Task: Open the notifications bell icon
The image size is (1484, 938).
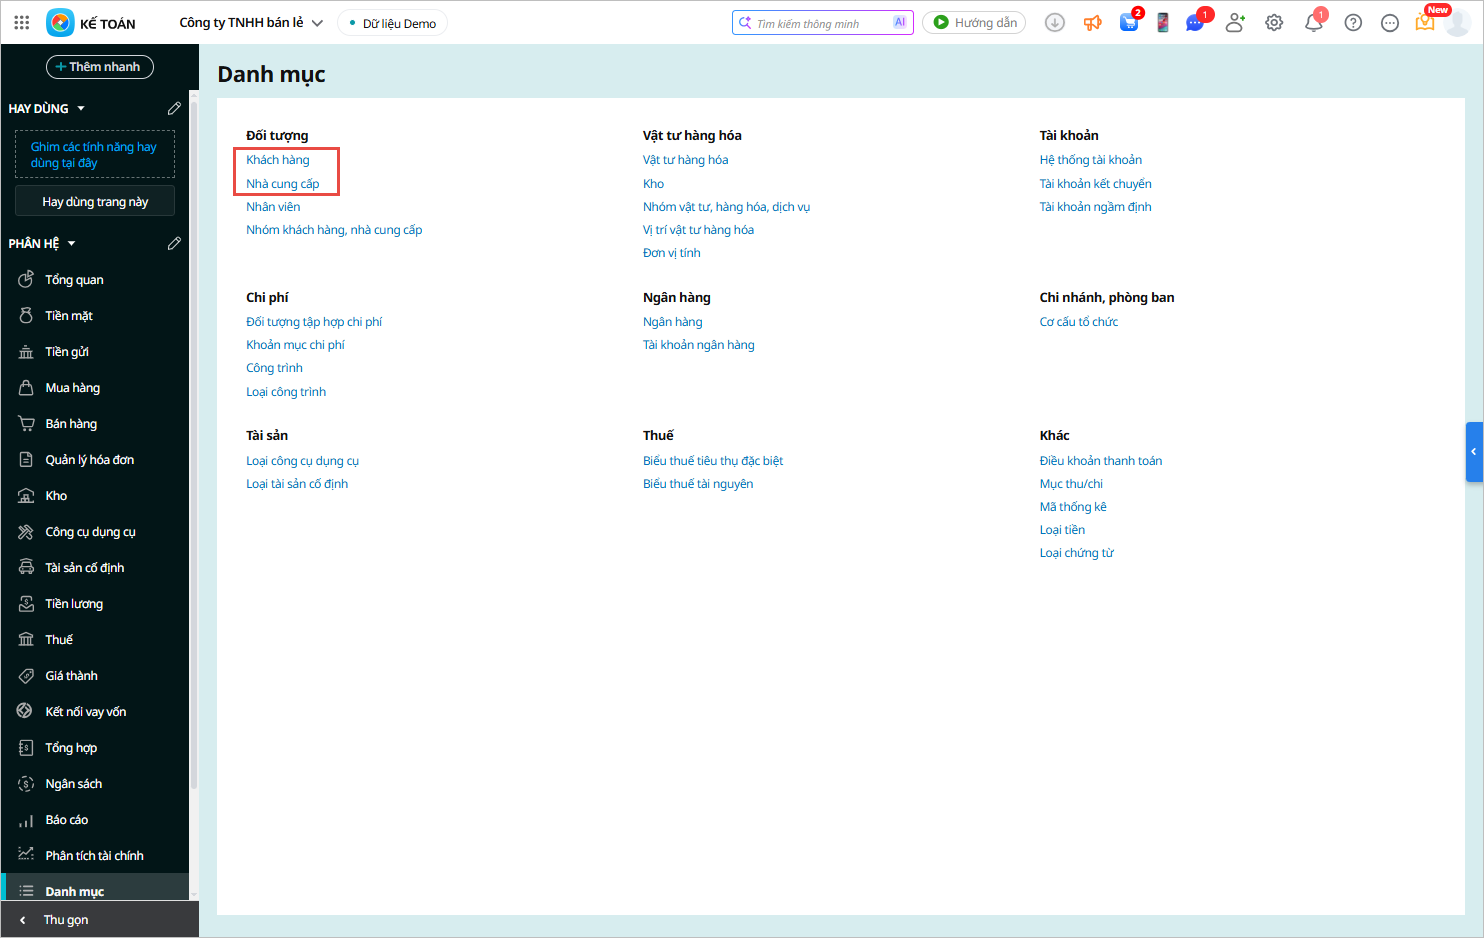Action: 1313,23
